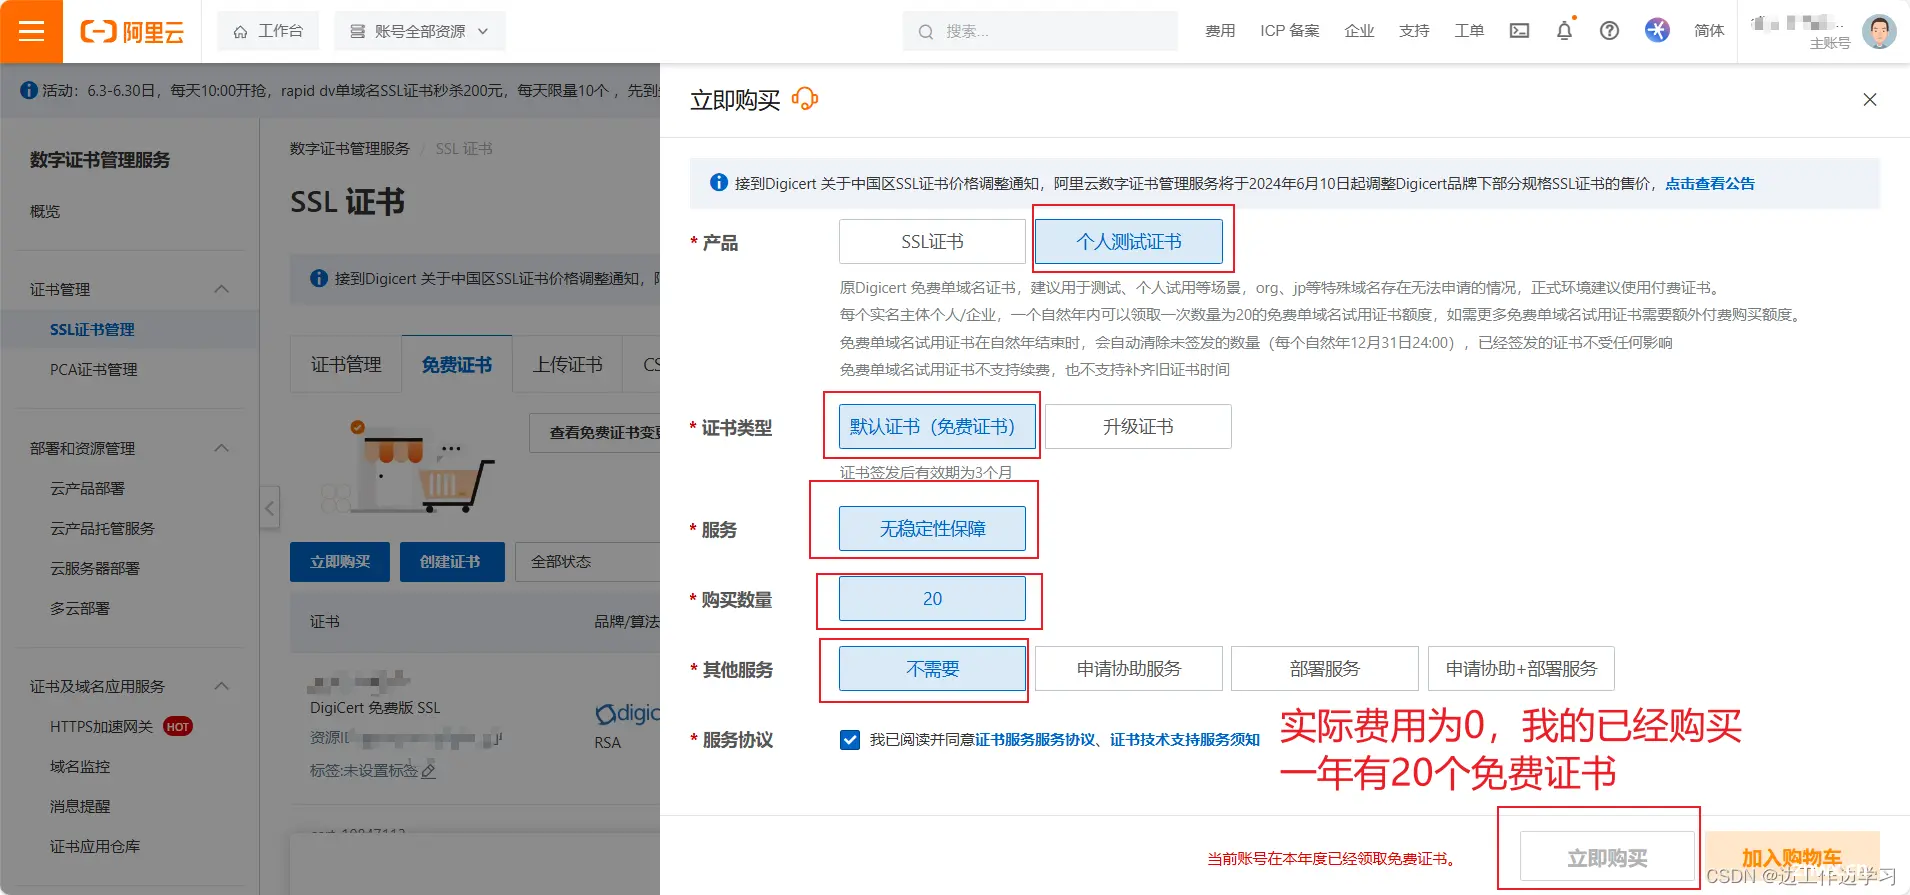The height and width of the screenshot is (895, 1910).
Task: Click 立即购买 in the panel footer
Action: 1607,857
